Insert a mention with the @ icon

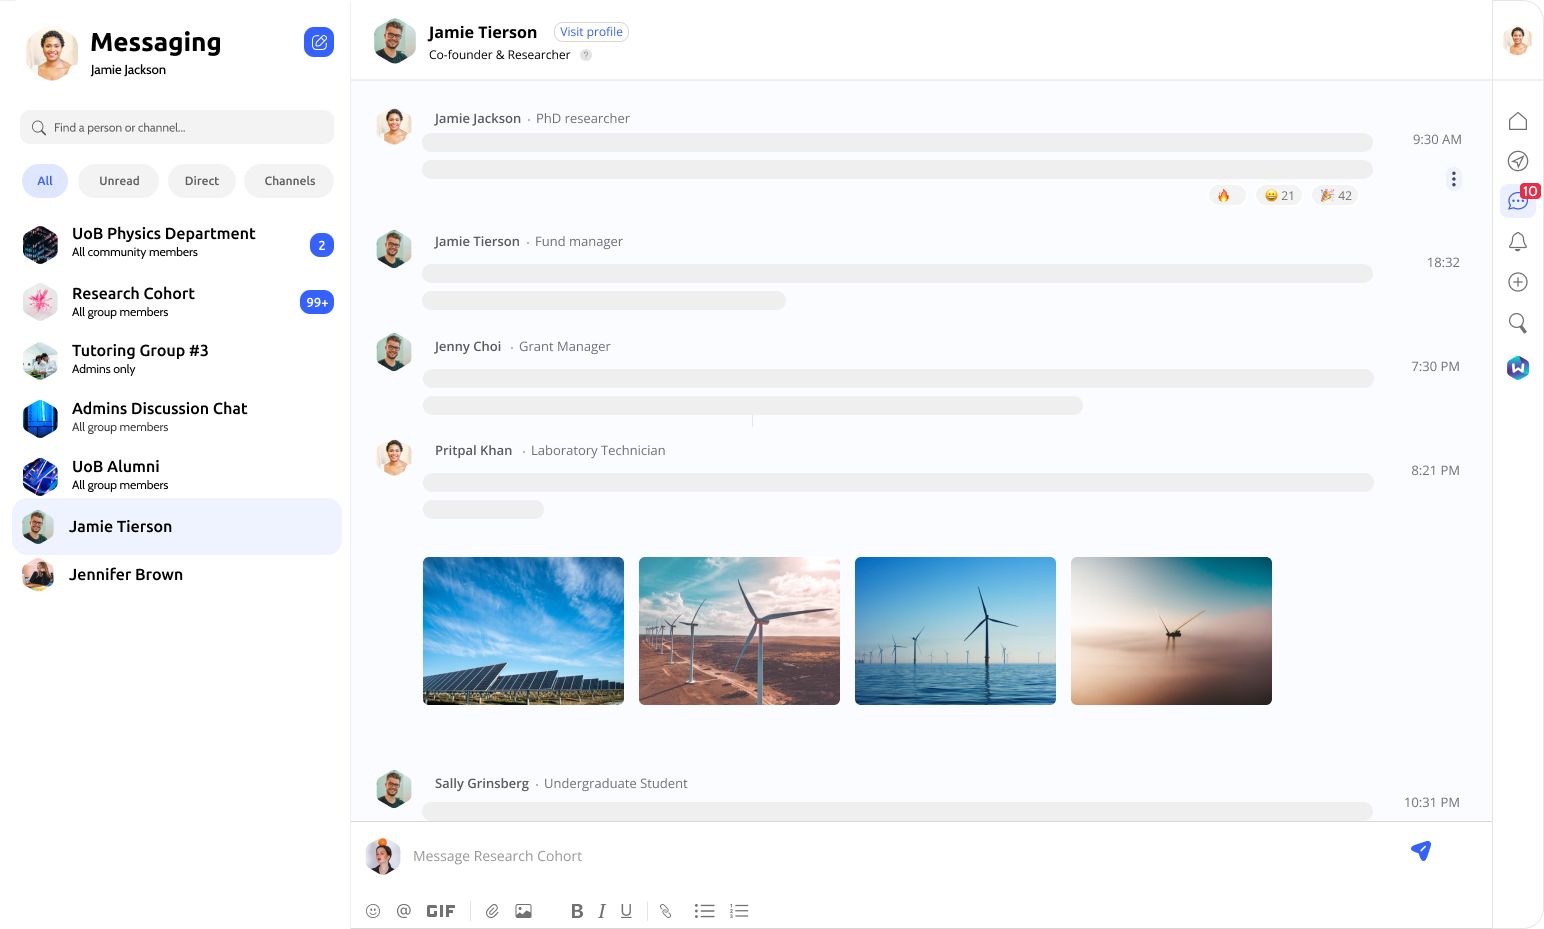pos(404,911)
